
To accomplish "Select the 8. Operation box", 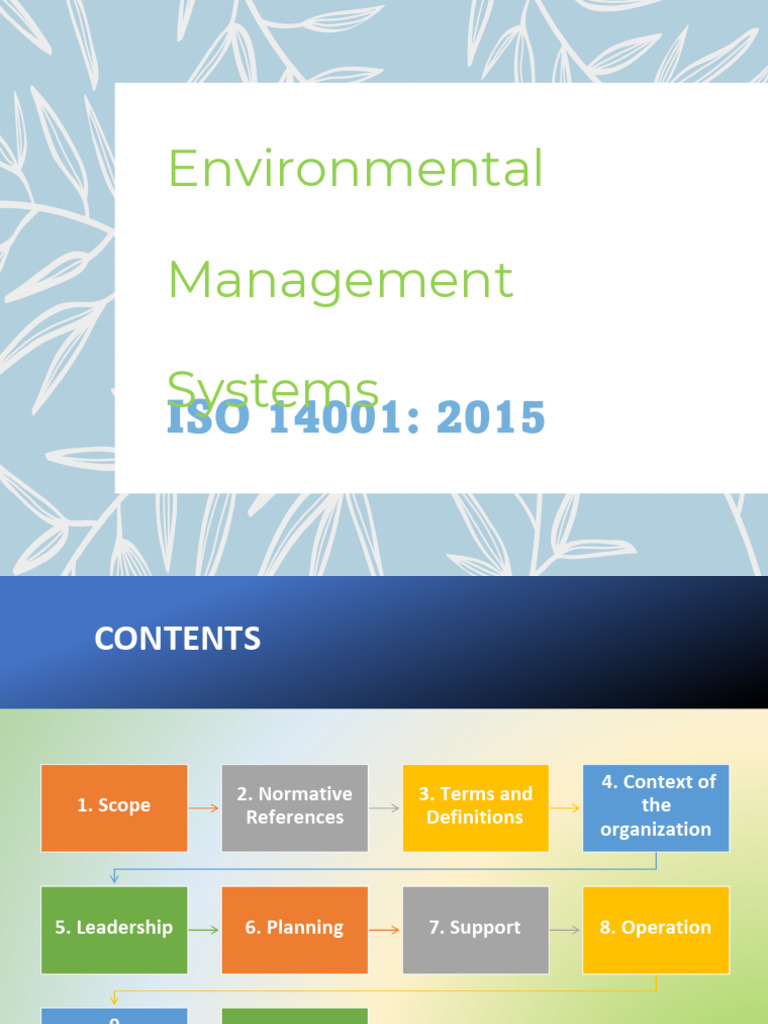I will click(x=656, y=930).
